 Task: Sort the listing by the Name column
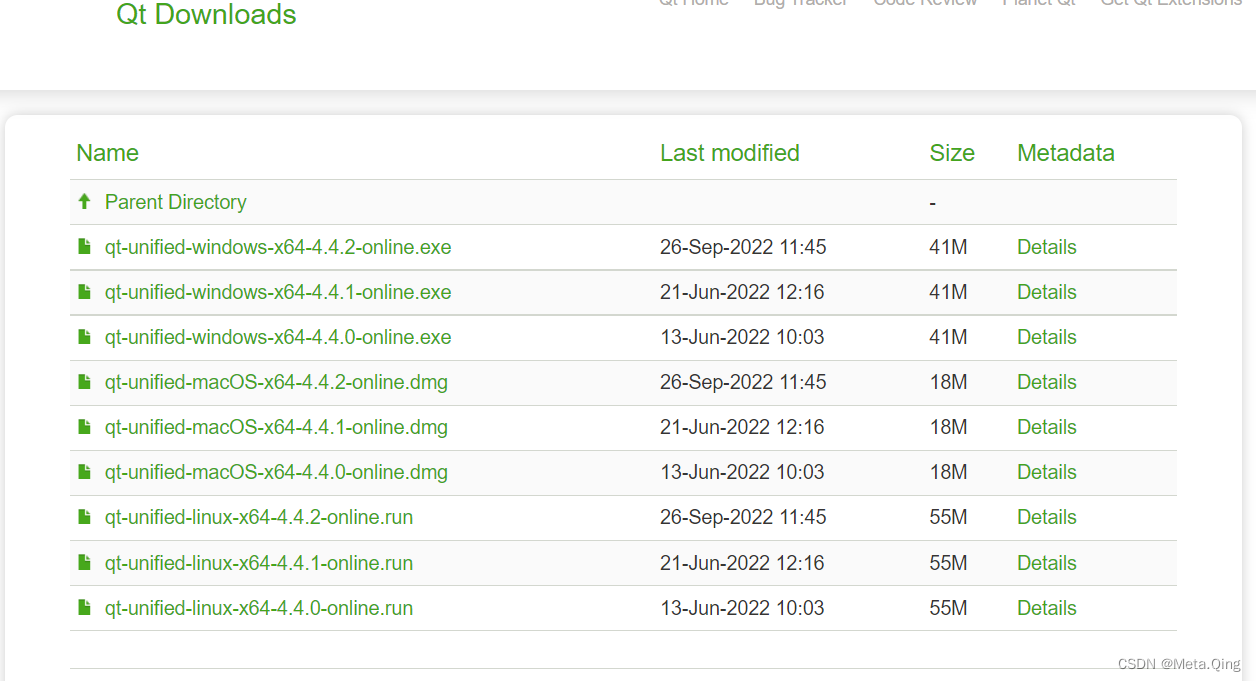107,153
